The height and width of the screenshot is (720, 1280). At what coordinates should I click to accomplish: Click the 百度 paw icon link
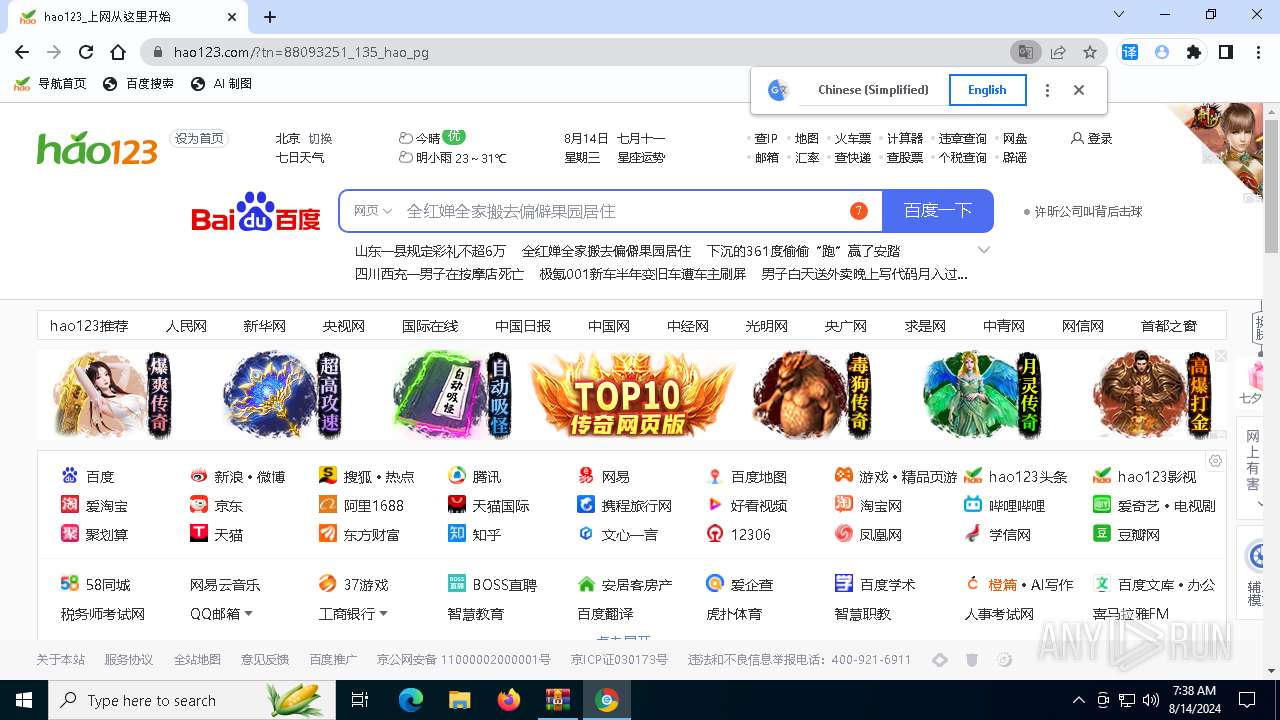pos(70,476)
